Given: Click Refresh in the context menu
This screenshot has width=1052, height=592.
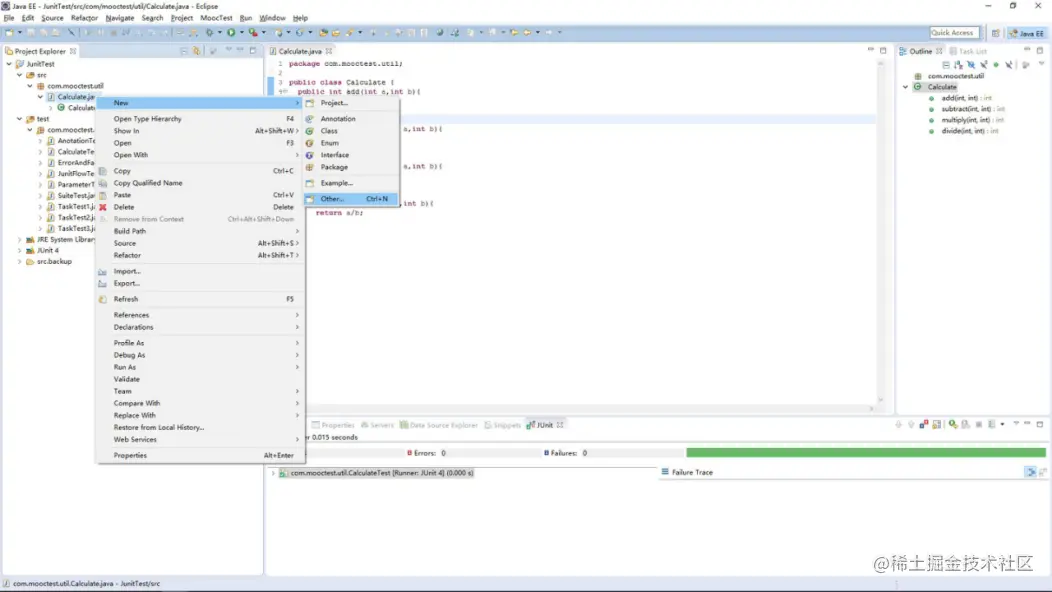Looking at the screenshot, I should coord(200,299).
